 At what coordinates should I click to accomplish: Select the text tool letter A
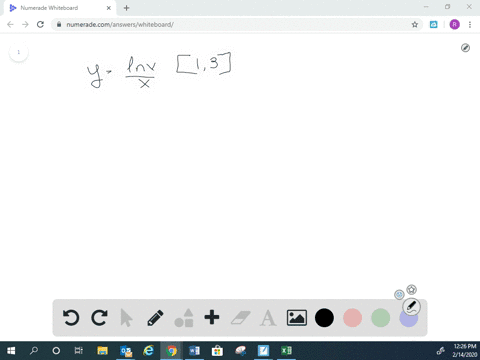coord(268,318)
